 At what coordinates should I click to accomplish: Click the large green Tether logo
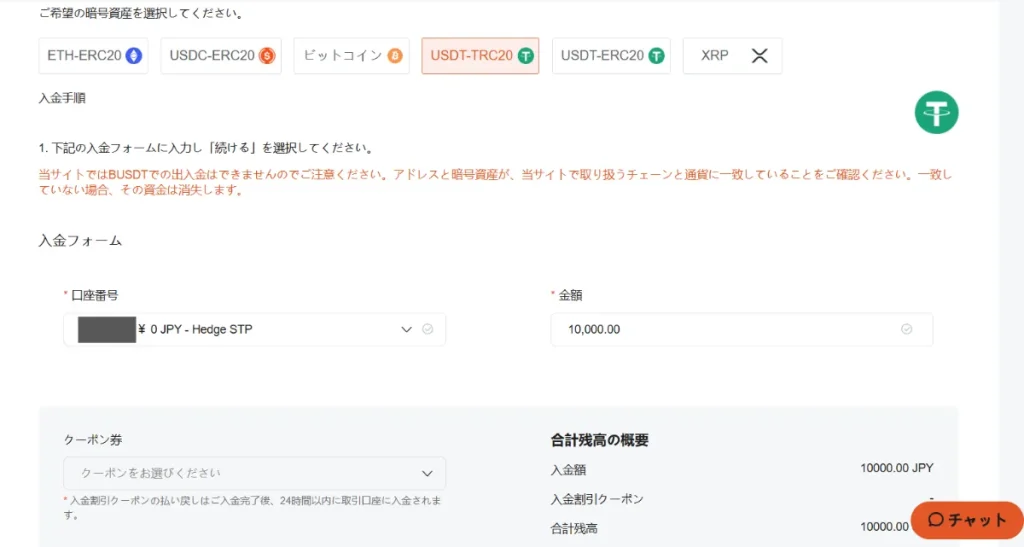pos(936,112)
